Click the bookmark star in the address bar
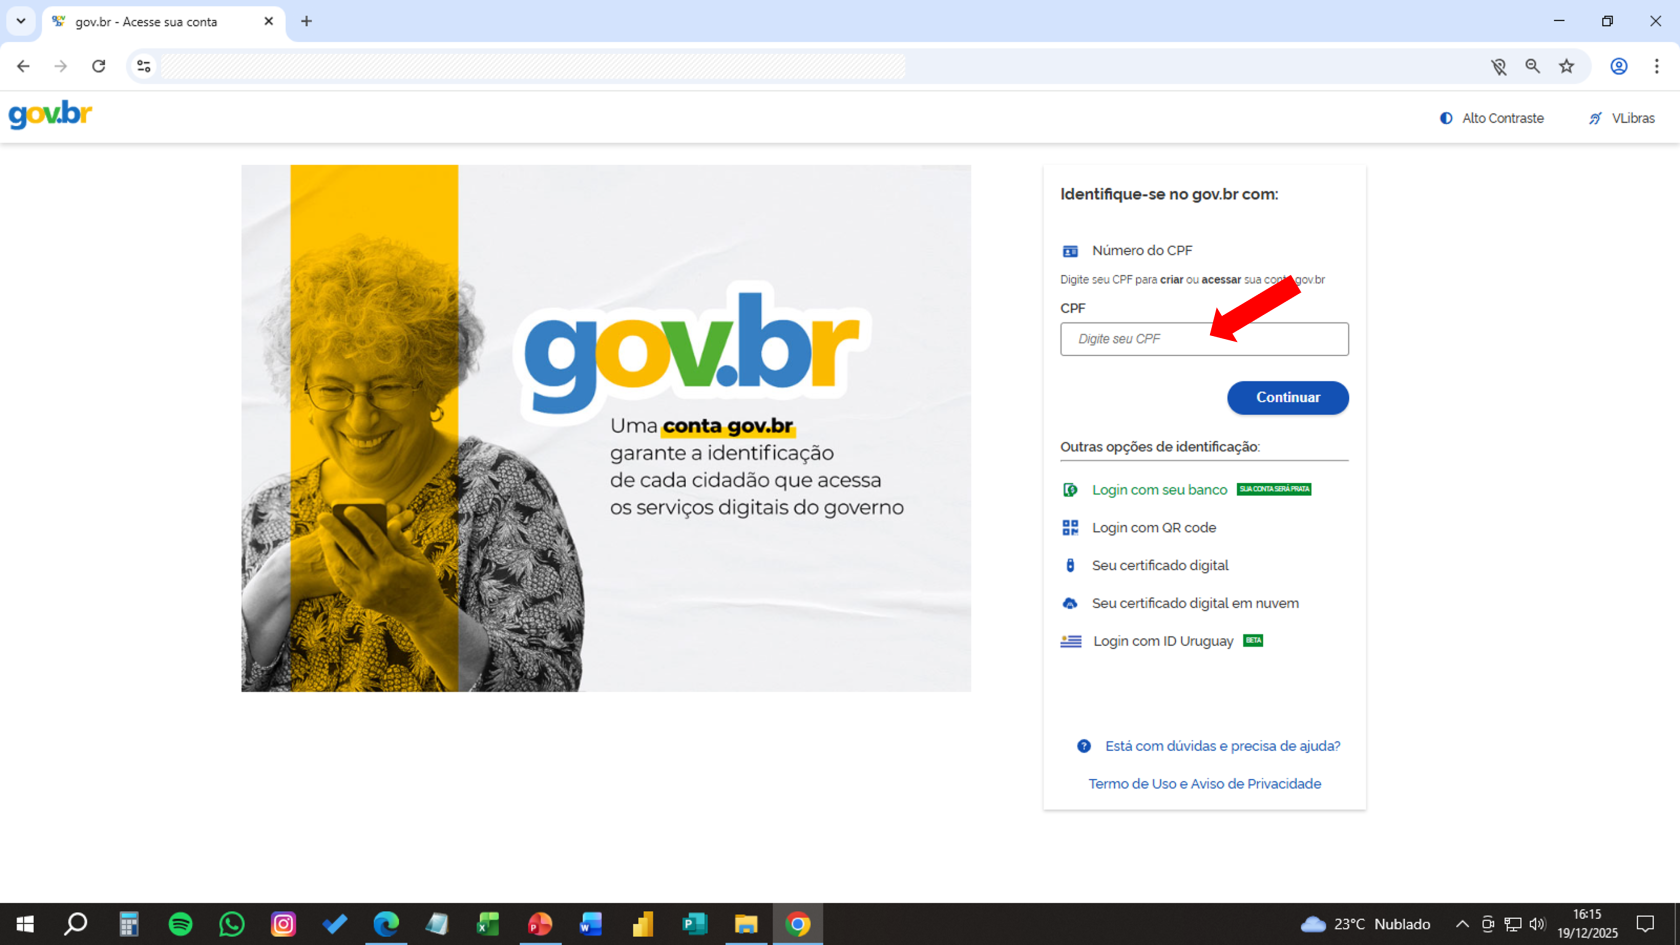The height and width of the screenshot is (945, 1680). 1568,66
